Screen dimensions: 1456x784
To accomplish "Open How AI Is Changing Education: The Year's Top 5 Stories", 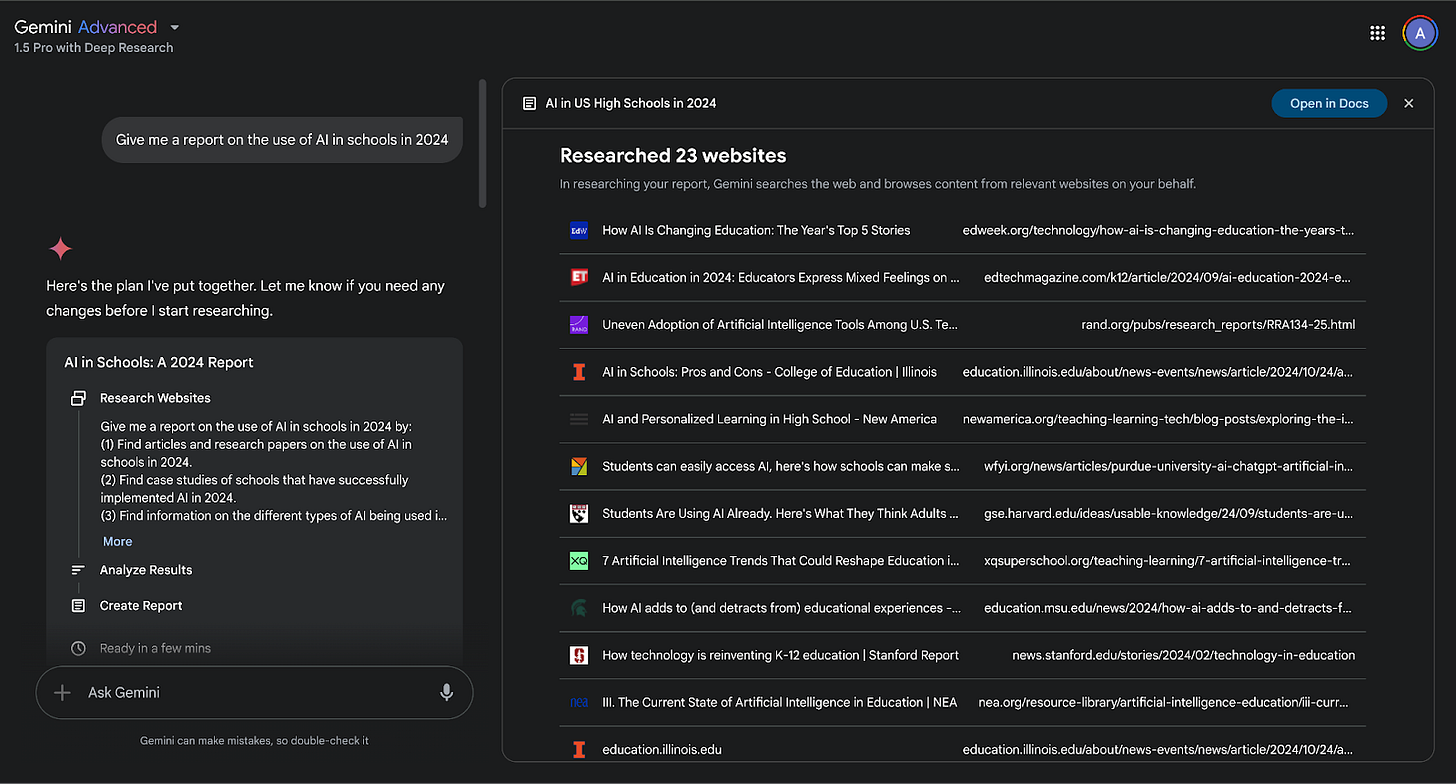I will point(756,230).
